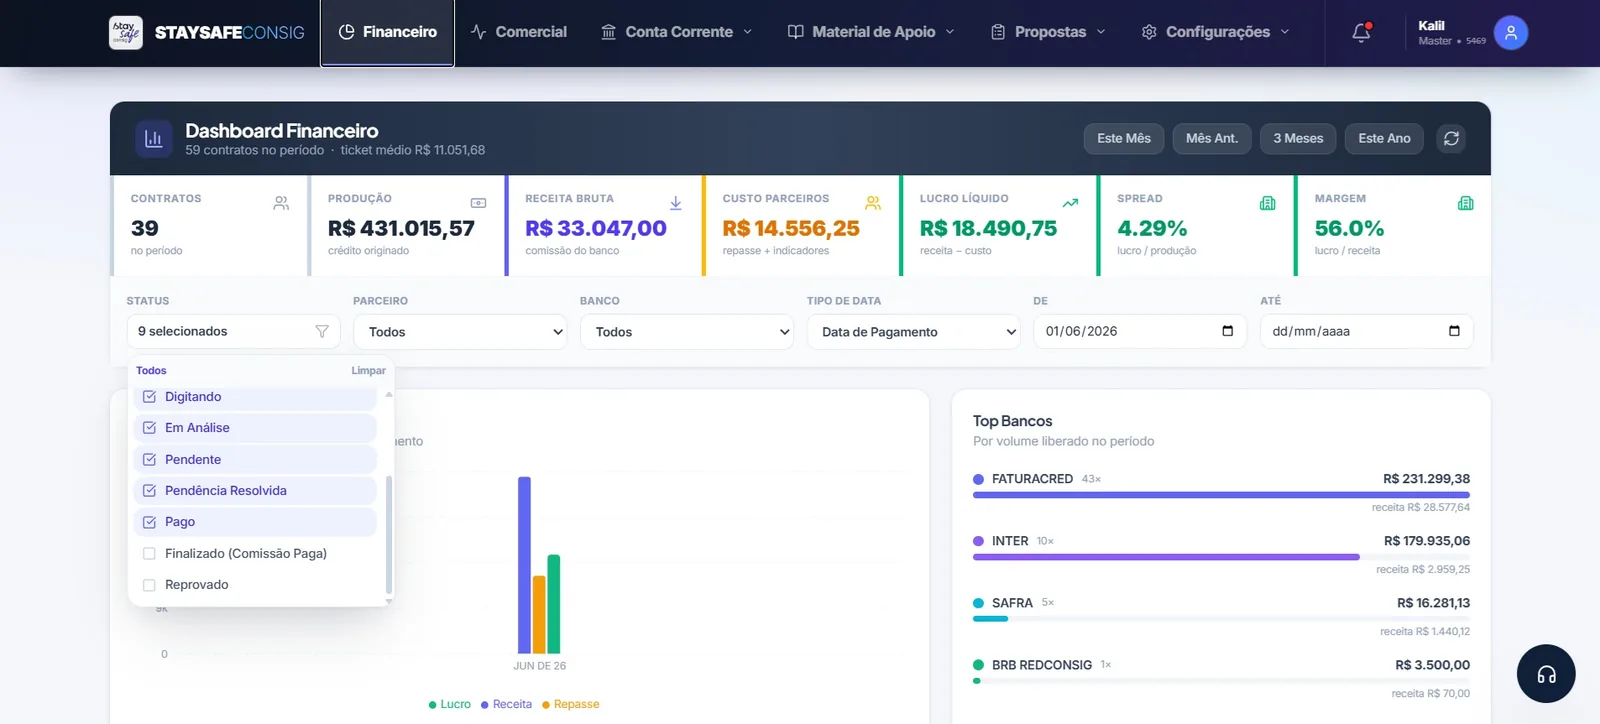
Task: Click the Configurações gear icon
Action: [x=1149, y=32]
